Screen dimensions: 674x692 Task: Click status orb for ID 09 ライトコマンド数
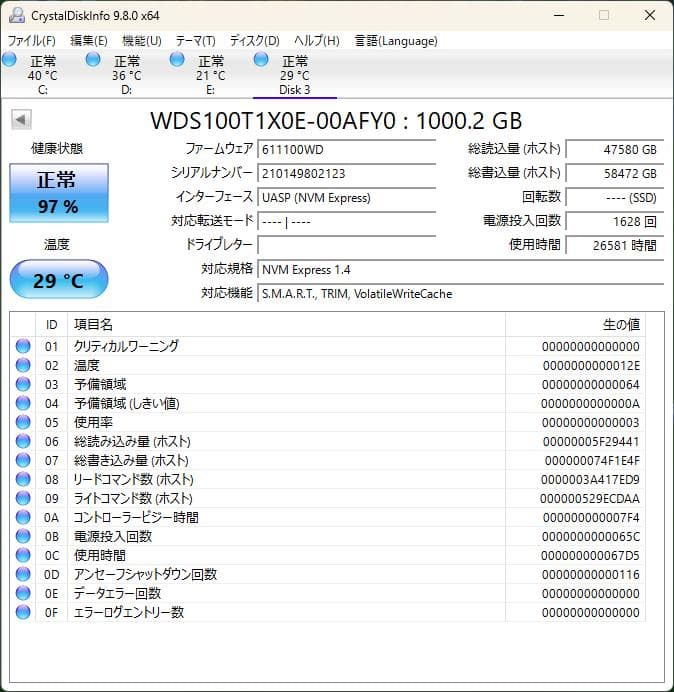click(x=23, y=498)
